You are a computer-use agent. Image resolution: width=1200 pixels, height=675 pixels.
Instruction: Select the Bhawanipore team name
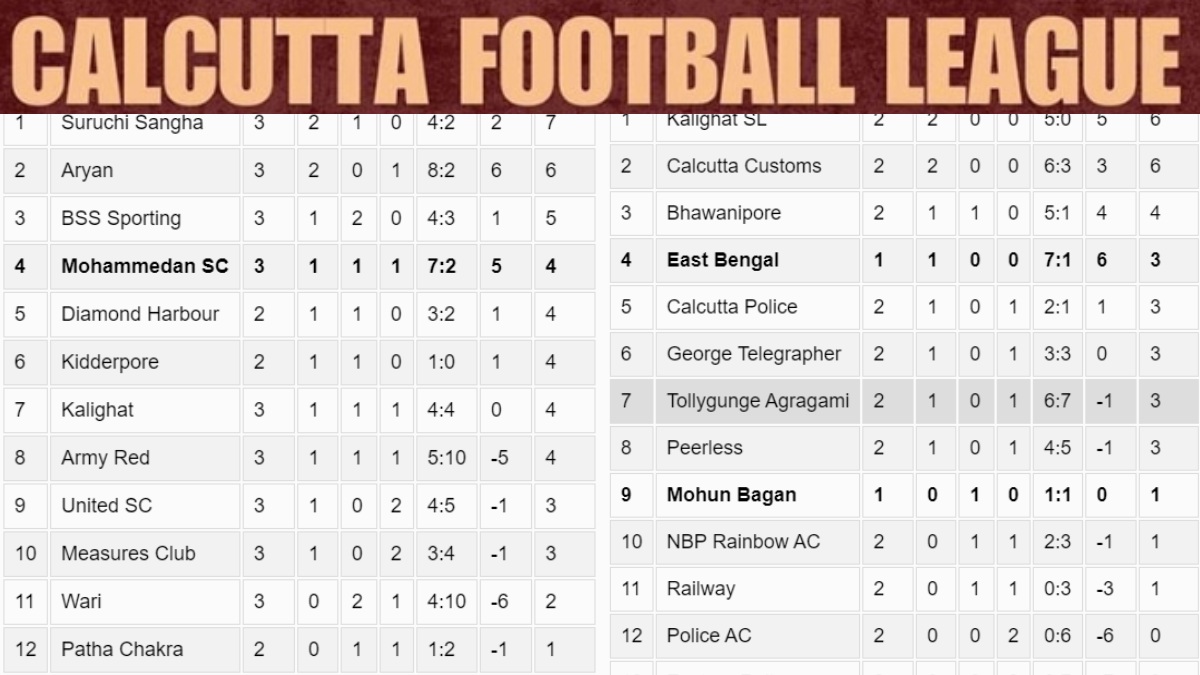(x=723, y=213)
